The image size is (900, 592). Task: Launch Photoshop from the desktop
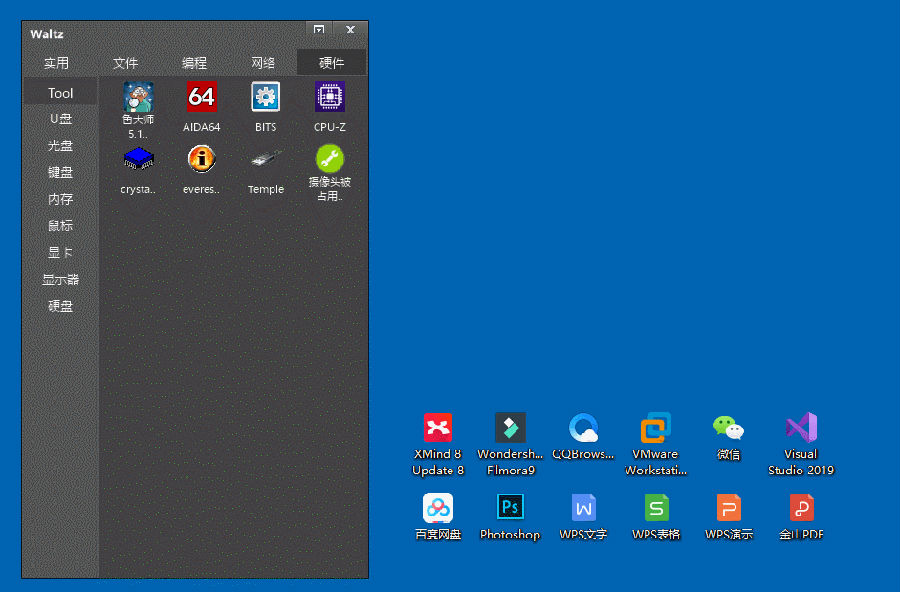[x=510, y=508]
